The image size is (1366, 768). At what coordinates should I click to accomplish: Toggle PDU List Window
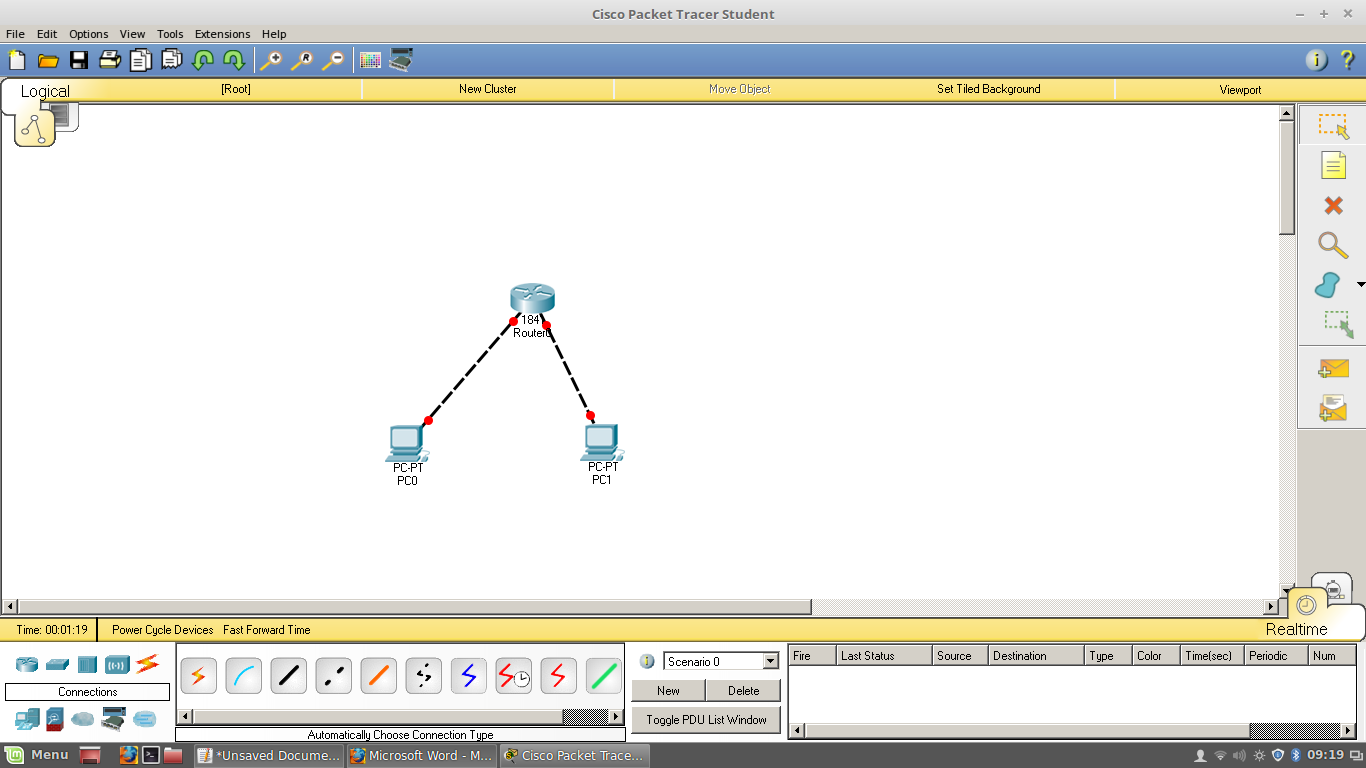(706, 719)
